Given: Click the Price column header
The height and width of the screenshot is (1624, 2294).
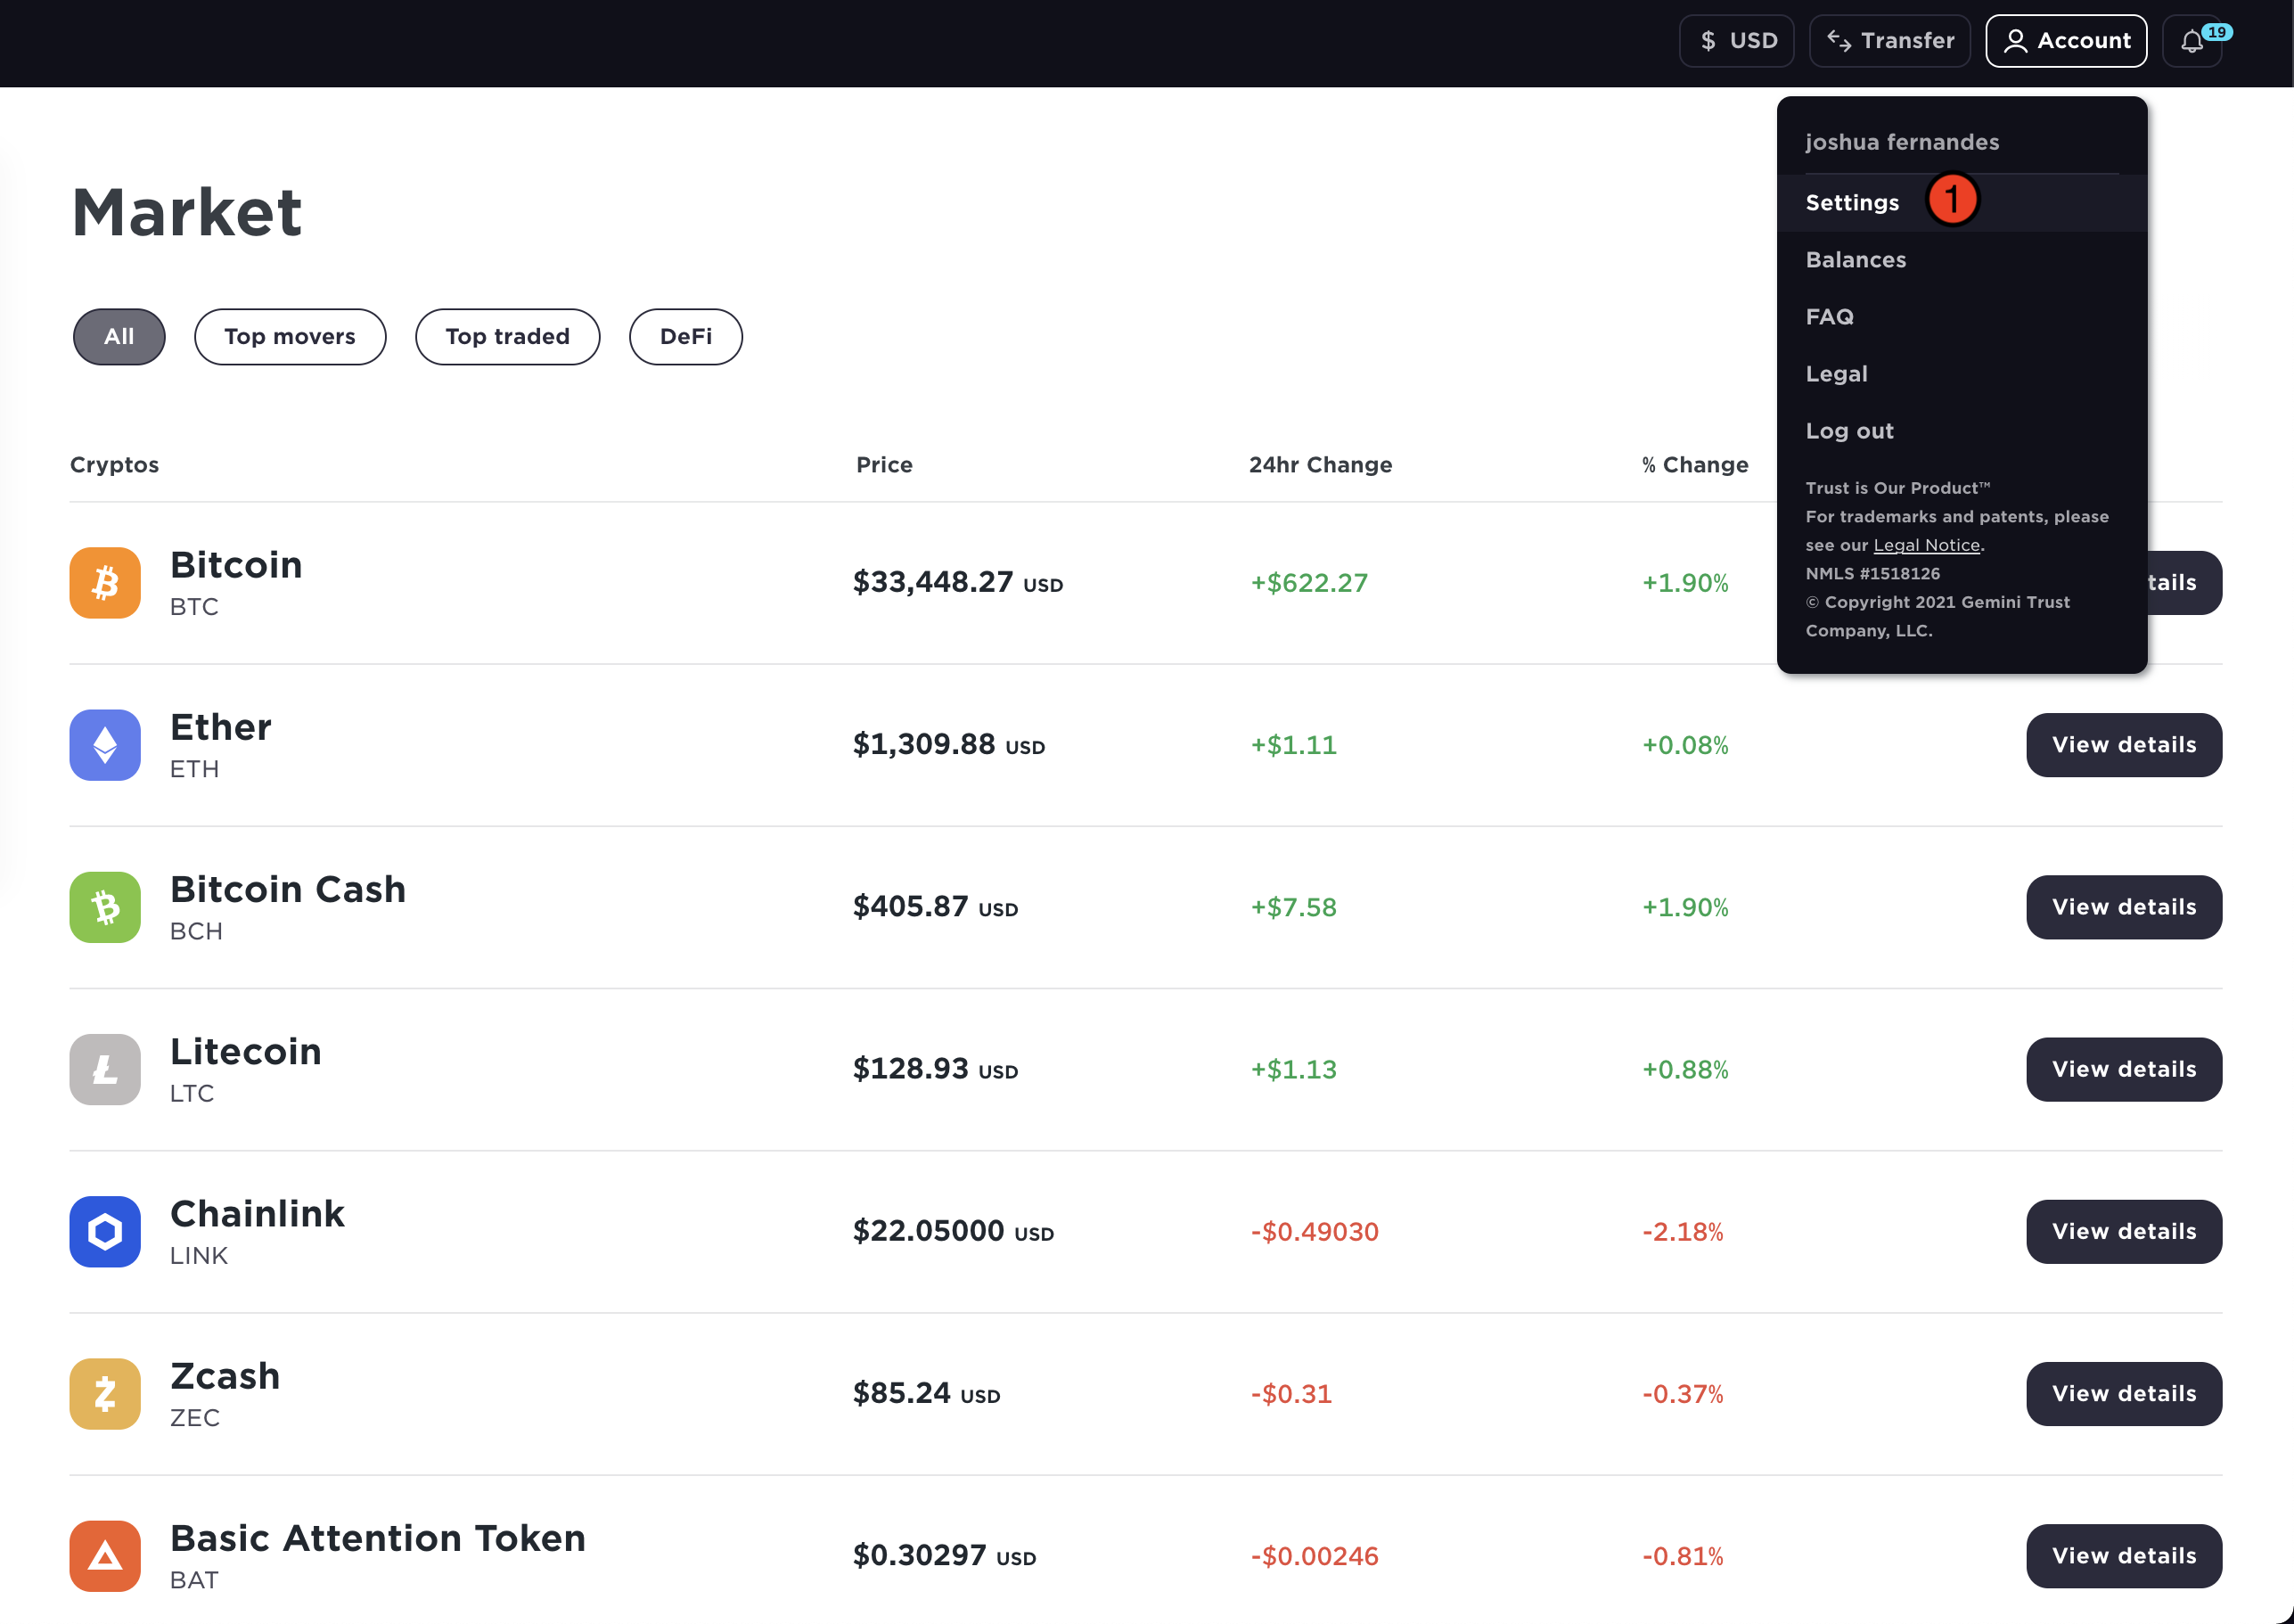Looking at the screenshot, I should tap(884, 465).
